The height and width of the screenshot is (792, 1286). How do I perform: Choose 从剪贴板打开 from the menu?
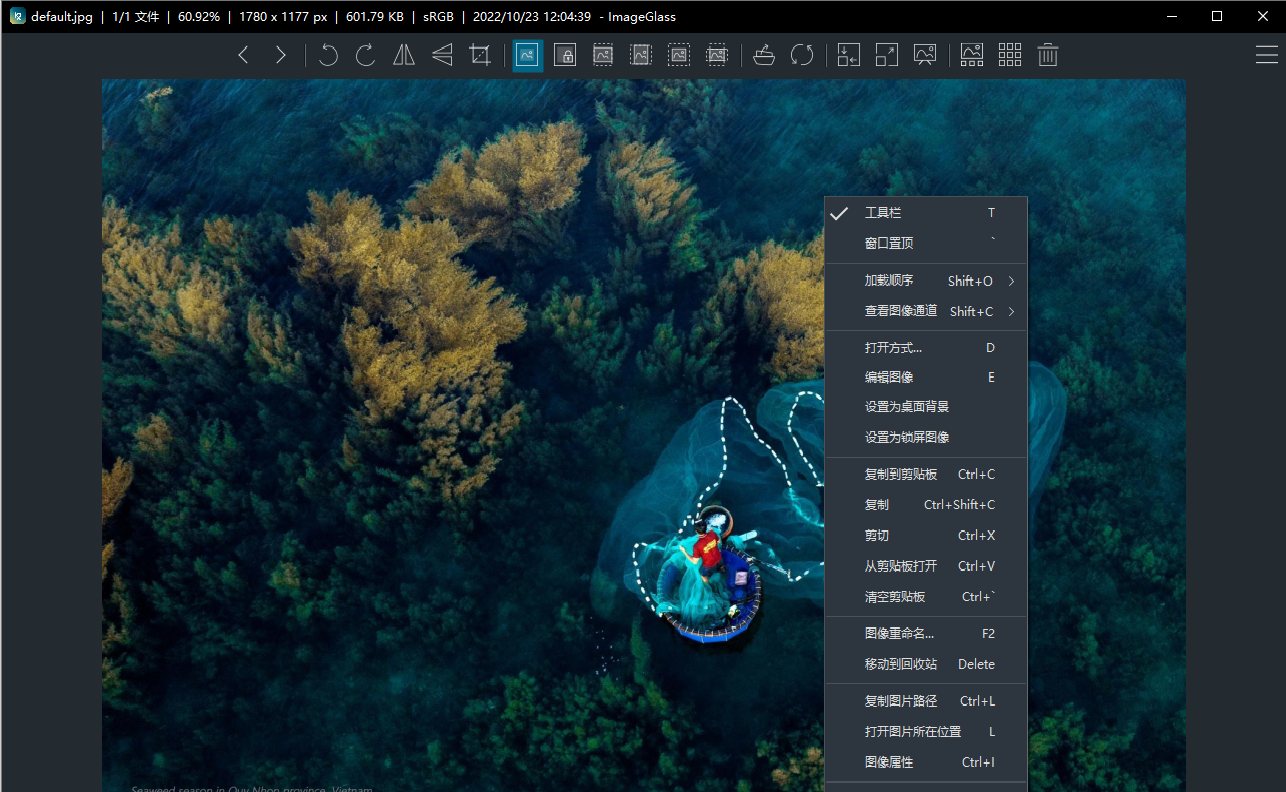(926, 566)
